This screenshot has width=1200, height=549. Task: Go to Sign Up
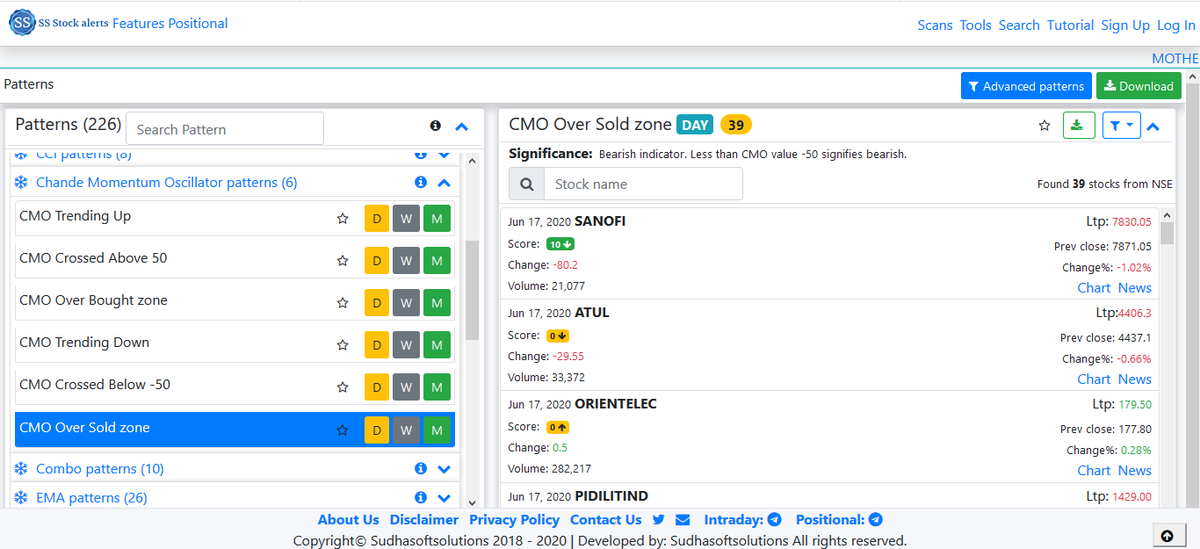point(1125,25)
